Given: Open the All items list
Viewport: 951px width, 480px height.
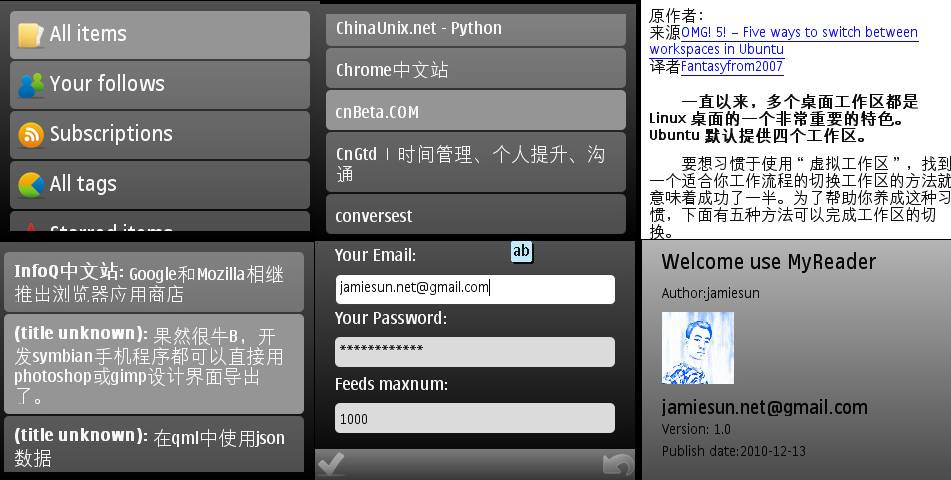Looking at the screenshot, I should coord(160,35).
